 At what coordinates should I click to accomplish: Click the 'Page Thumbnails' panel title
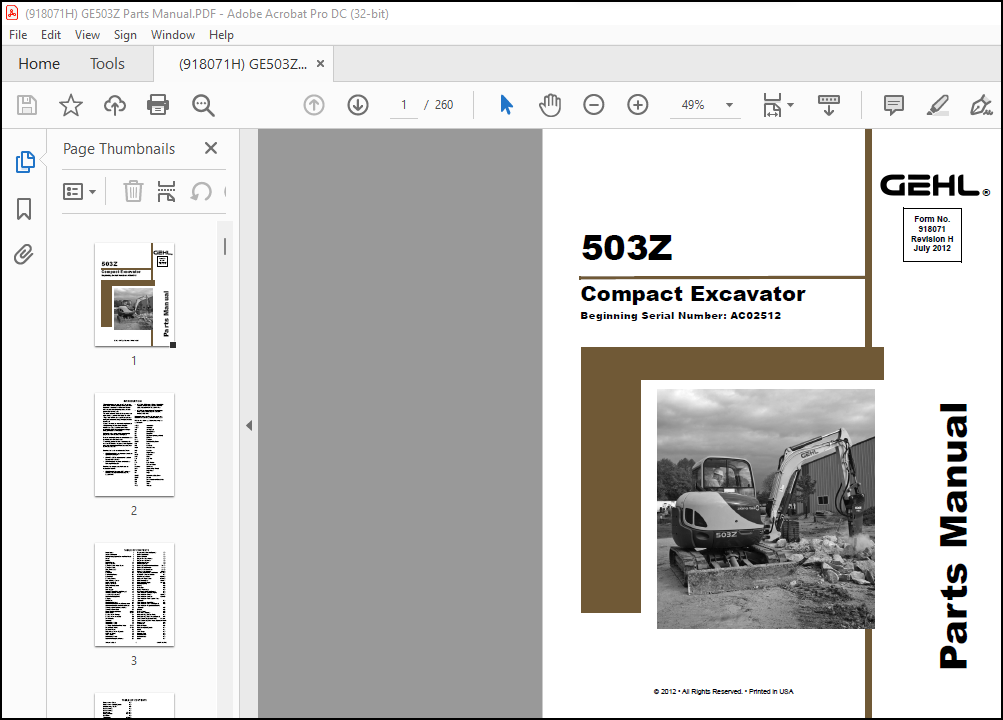pos(119,149)
